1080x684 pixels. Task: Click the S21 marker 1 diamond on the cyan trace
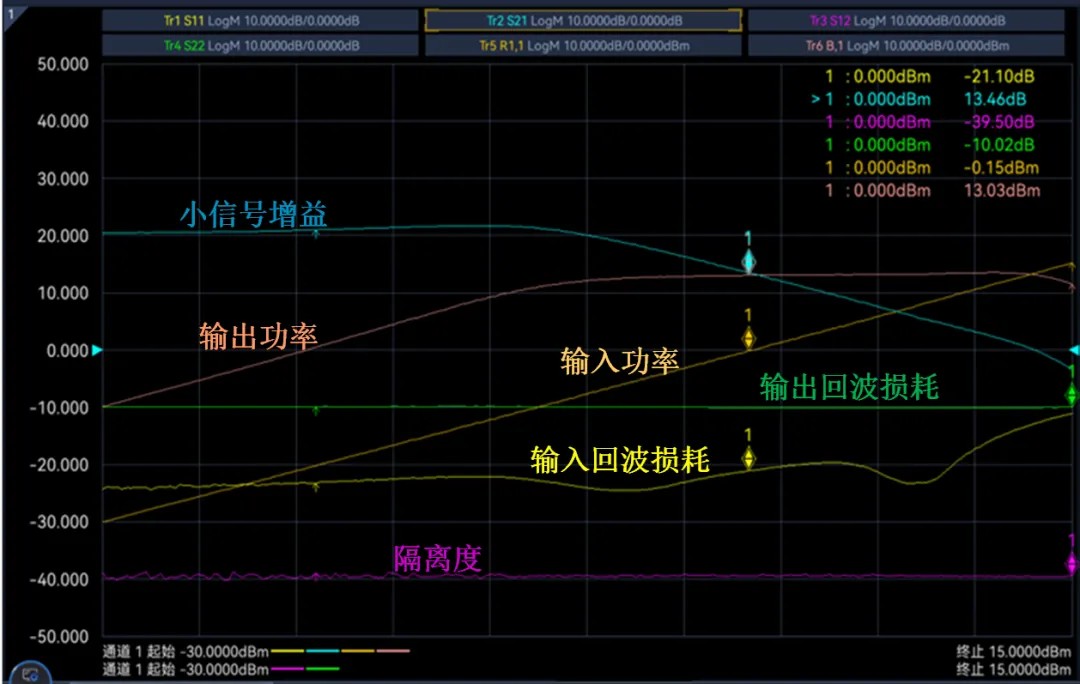pyautogui.click(x=748, y=262)
